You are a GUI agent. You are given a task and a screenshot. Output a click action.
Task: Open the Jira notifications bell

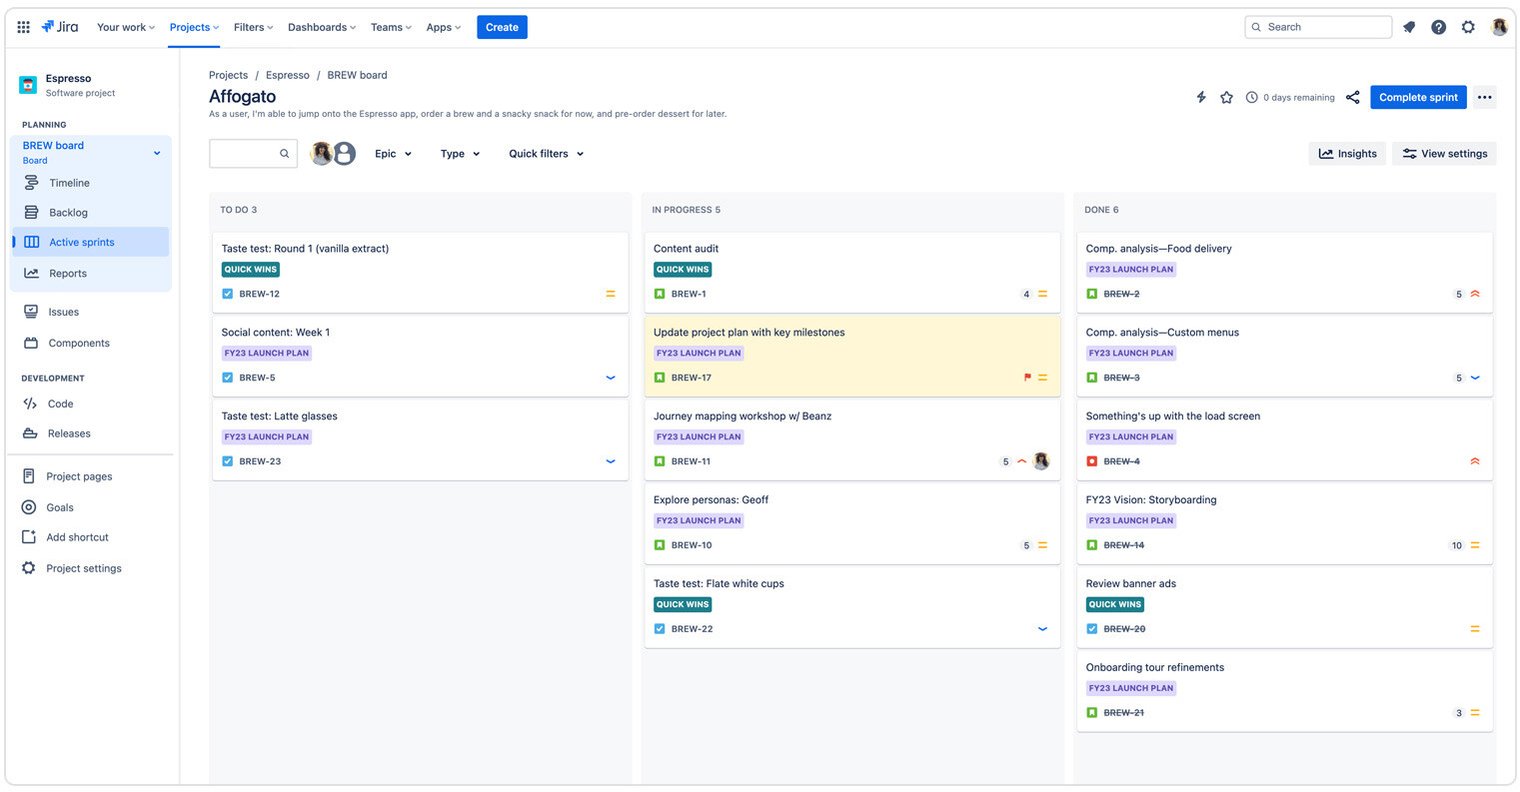coord(1409,27)
